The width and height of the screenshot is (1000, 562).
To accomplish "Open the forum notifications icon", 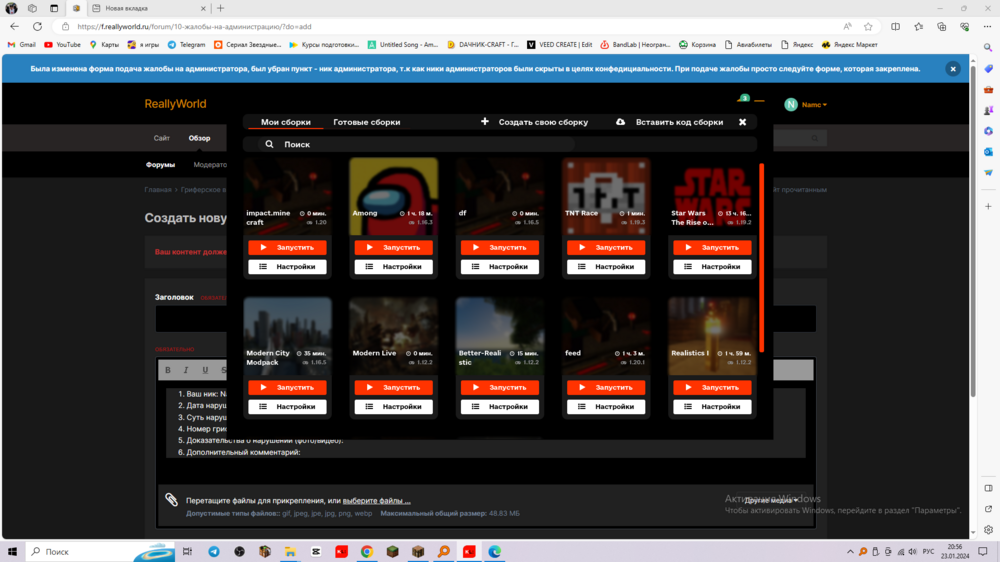I will [743, 100].
